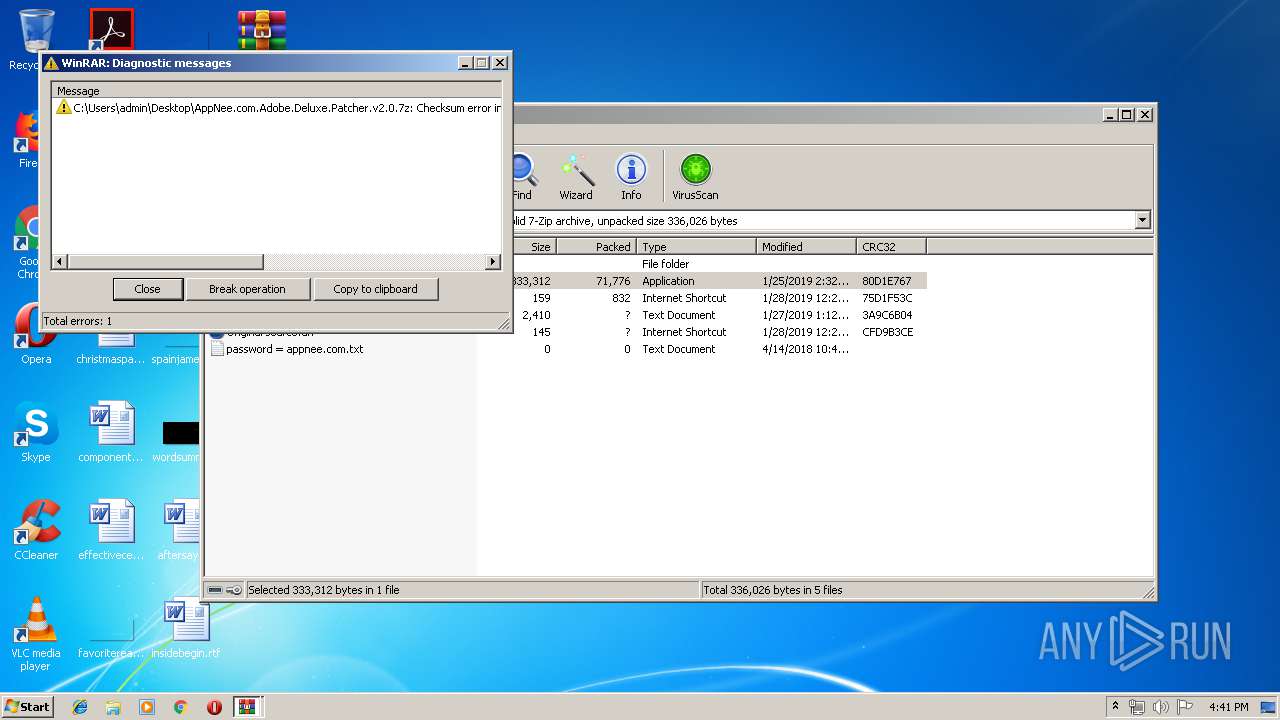Open Windows Explorer from taskbar

(113, 707)
